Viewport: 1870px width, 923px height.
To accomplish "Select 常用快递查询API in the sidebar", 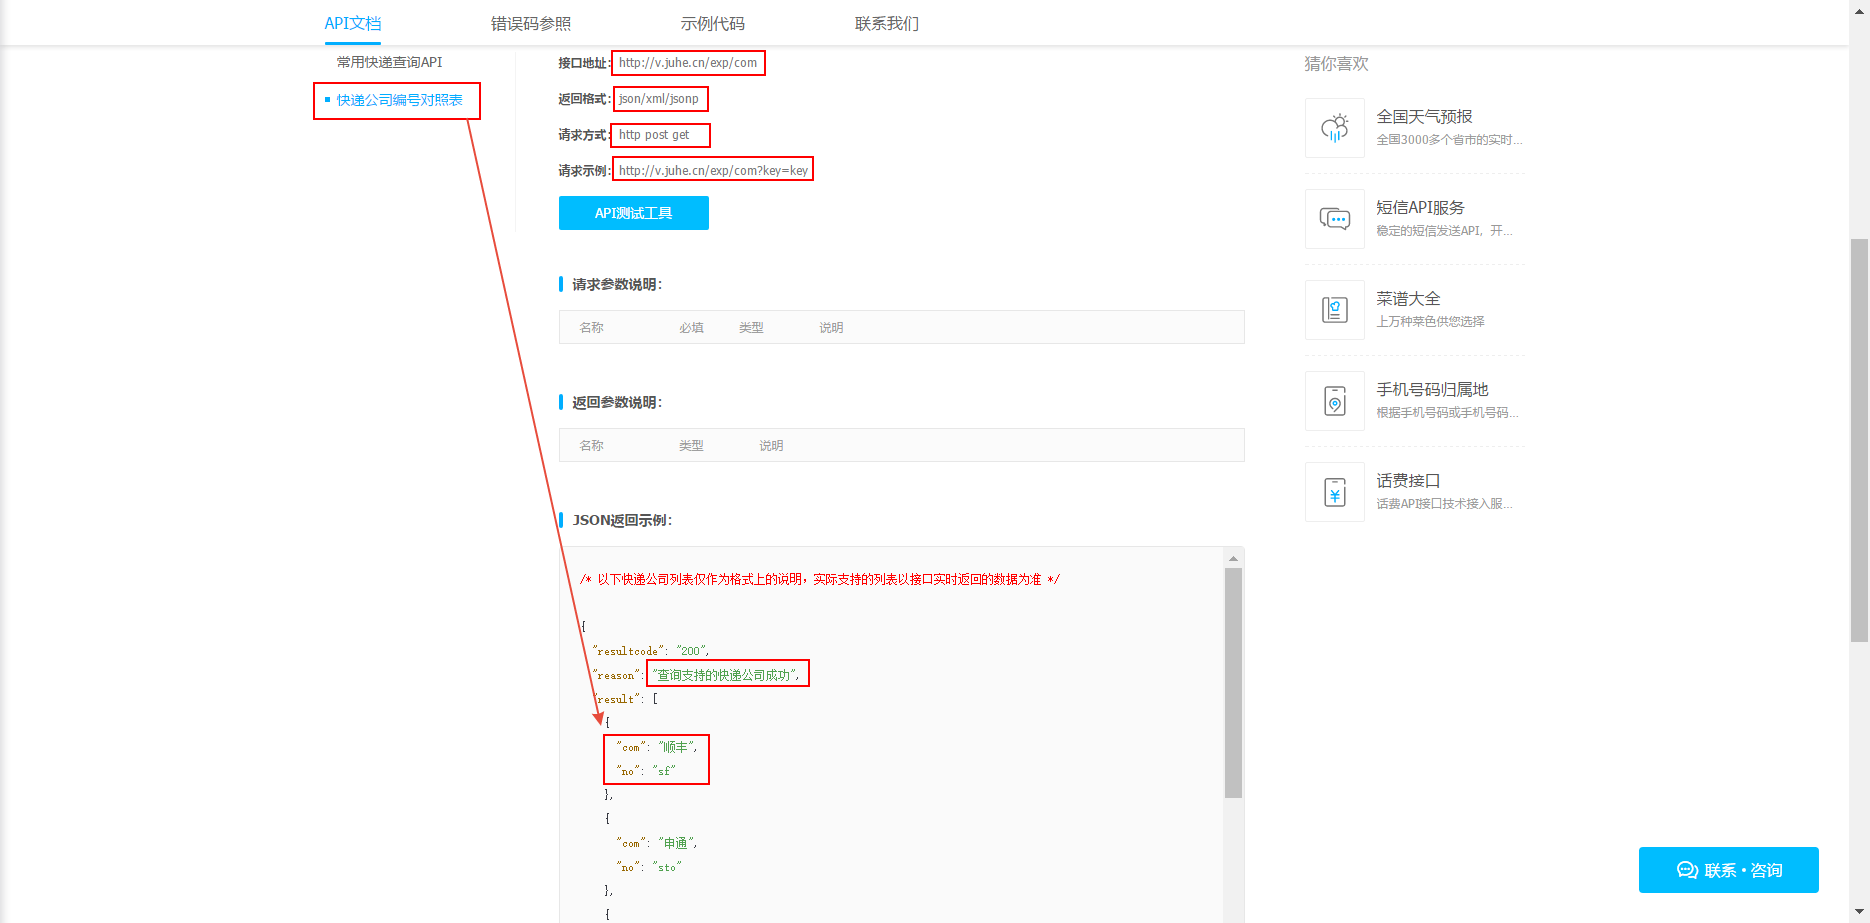I will (389, 62).
